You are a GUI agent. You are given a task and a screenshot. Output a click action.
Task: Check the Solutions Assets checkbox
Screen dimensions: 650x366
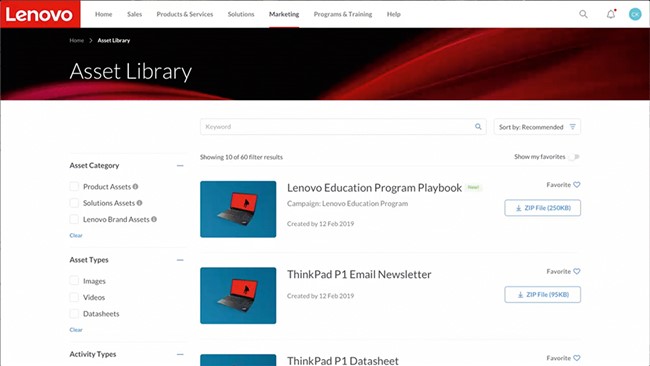(x=74, y=203)
